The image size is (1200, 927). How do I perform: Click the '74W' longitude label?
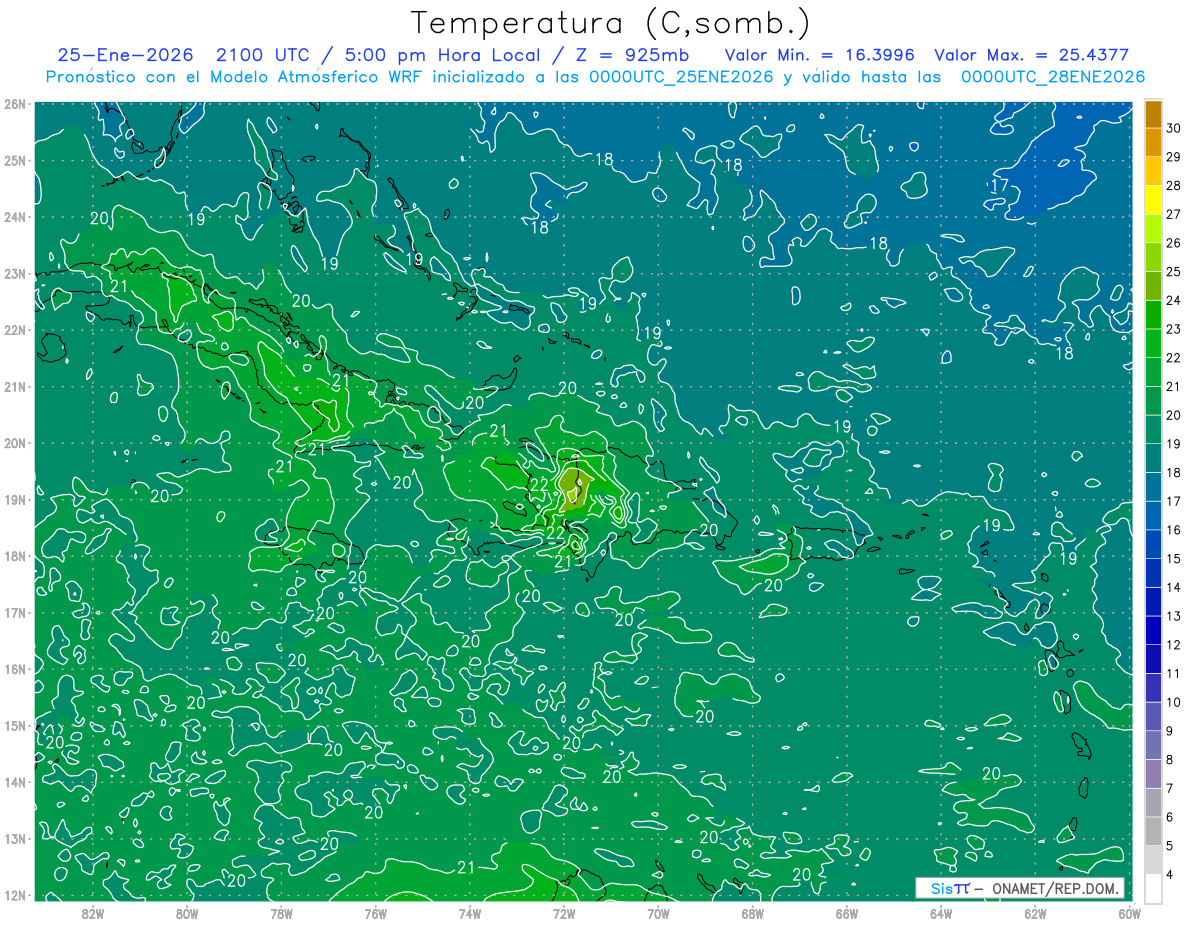[469, 912]
